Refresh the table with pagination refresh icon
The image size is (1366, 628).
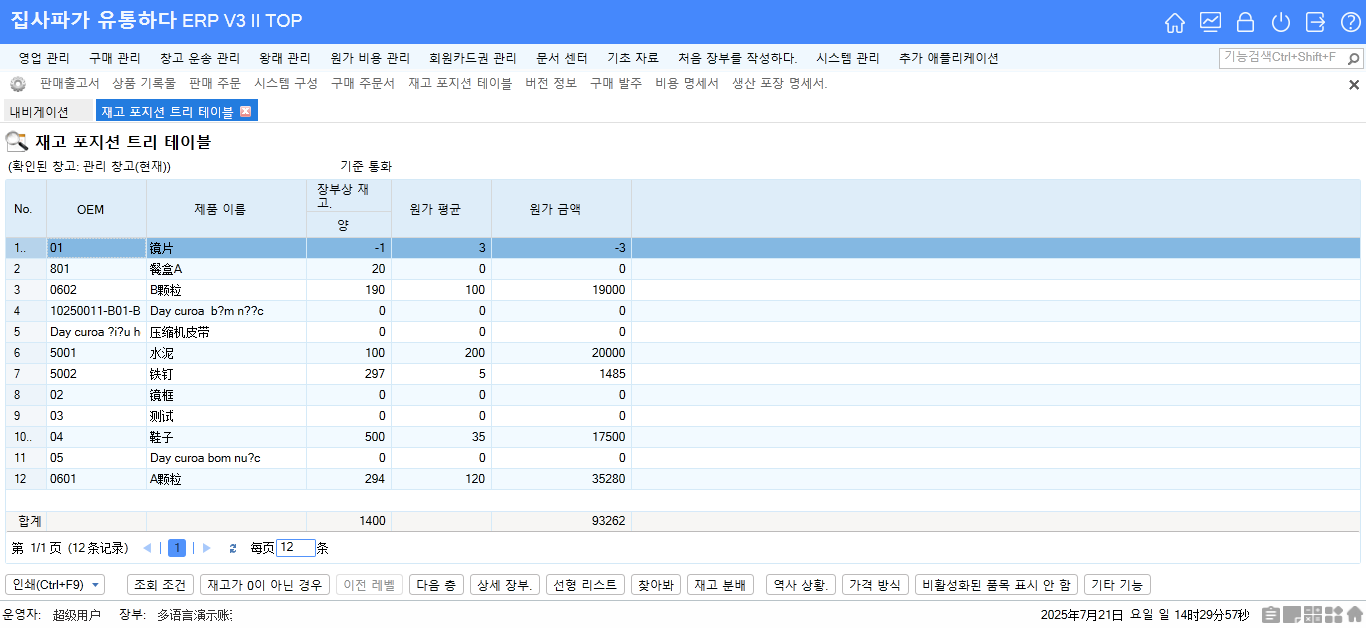tap(233, 548)
